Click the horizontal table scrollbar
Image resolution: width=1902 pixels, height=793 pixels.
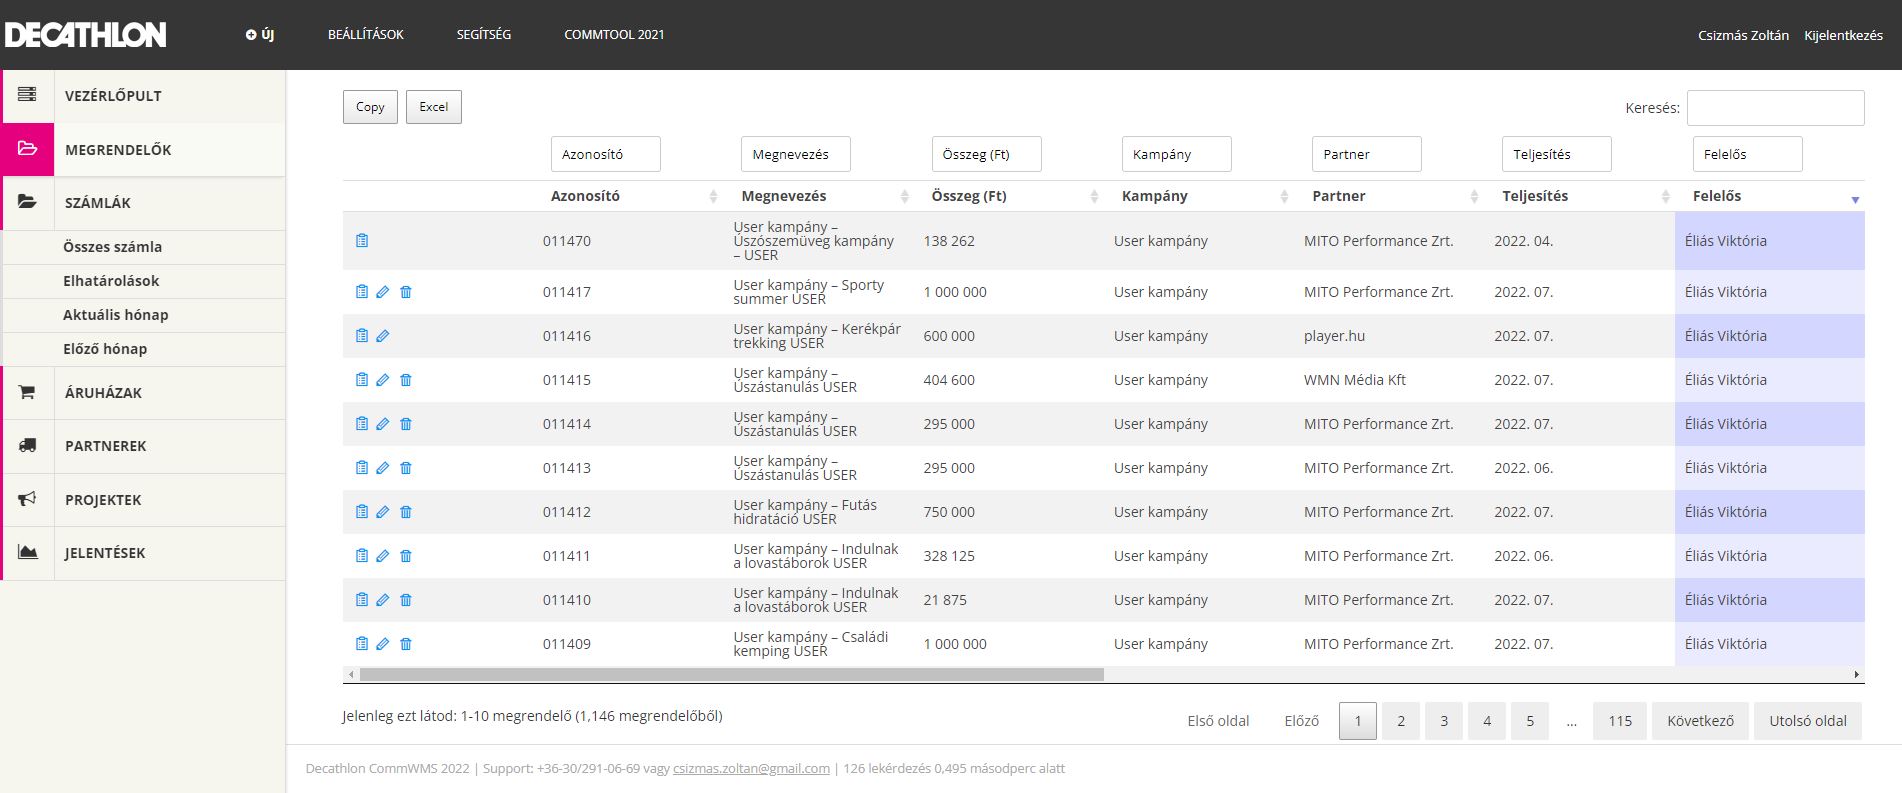(x=731, y=675)
